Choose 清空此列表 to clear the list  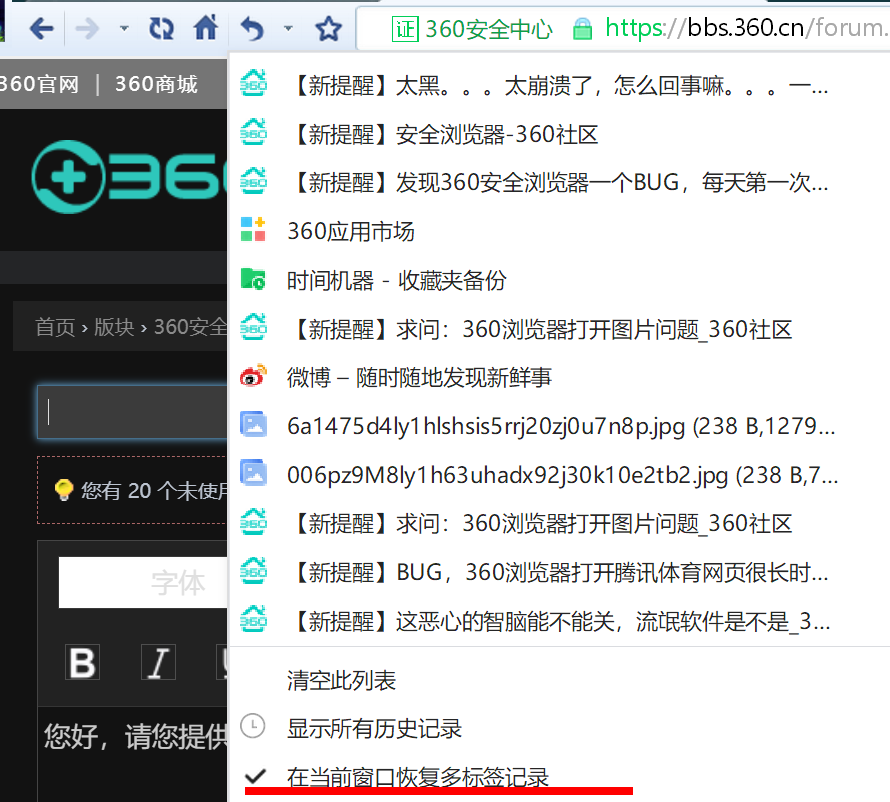point(341,680)
